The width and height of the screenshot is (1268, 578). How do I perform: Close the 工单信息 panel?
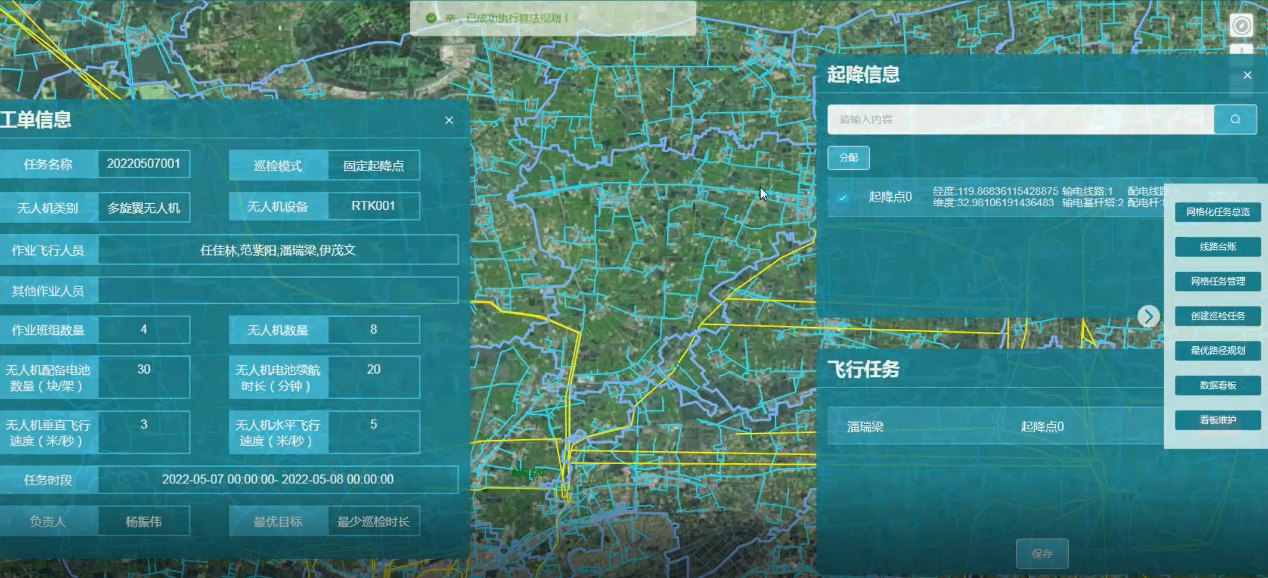449,120
